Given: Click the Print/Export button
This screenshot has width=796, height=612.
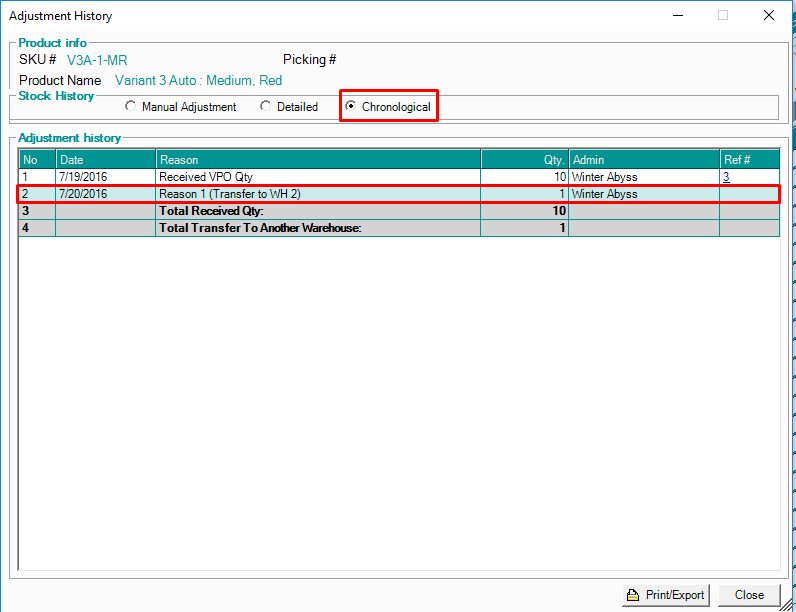Looking at the screenshot, I should 666,595.
